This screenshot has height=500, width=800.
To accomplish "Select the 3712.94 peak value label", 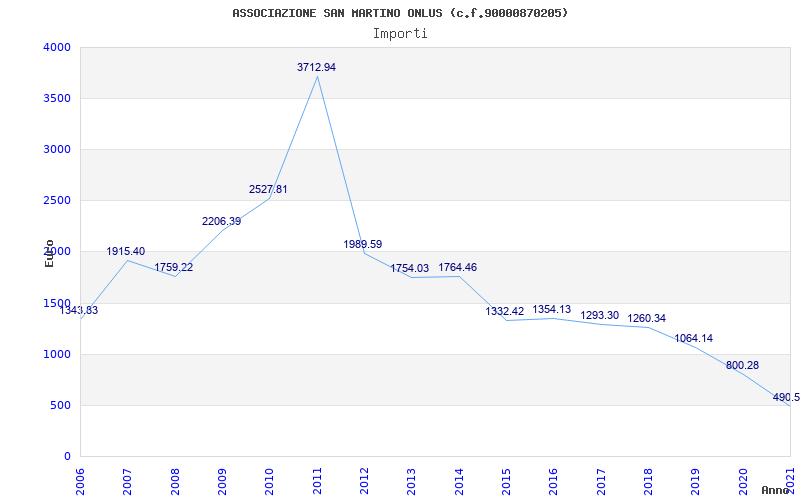I will coord(316,67).
